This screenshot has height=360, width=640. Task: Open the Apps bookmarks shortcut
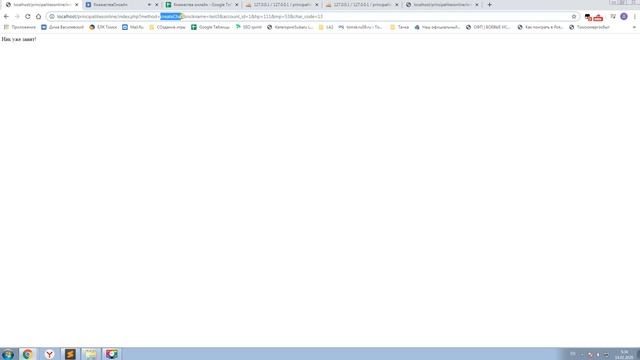[x=20, y=27]
